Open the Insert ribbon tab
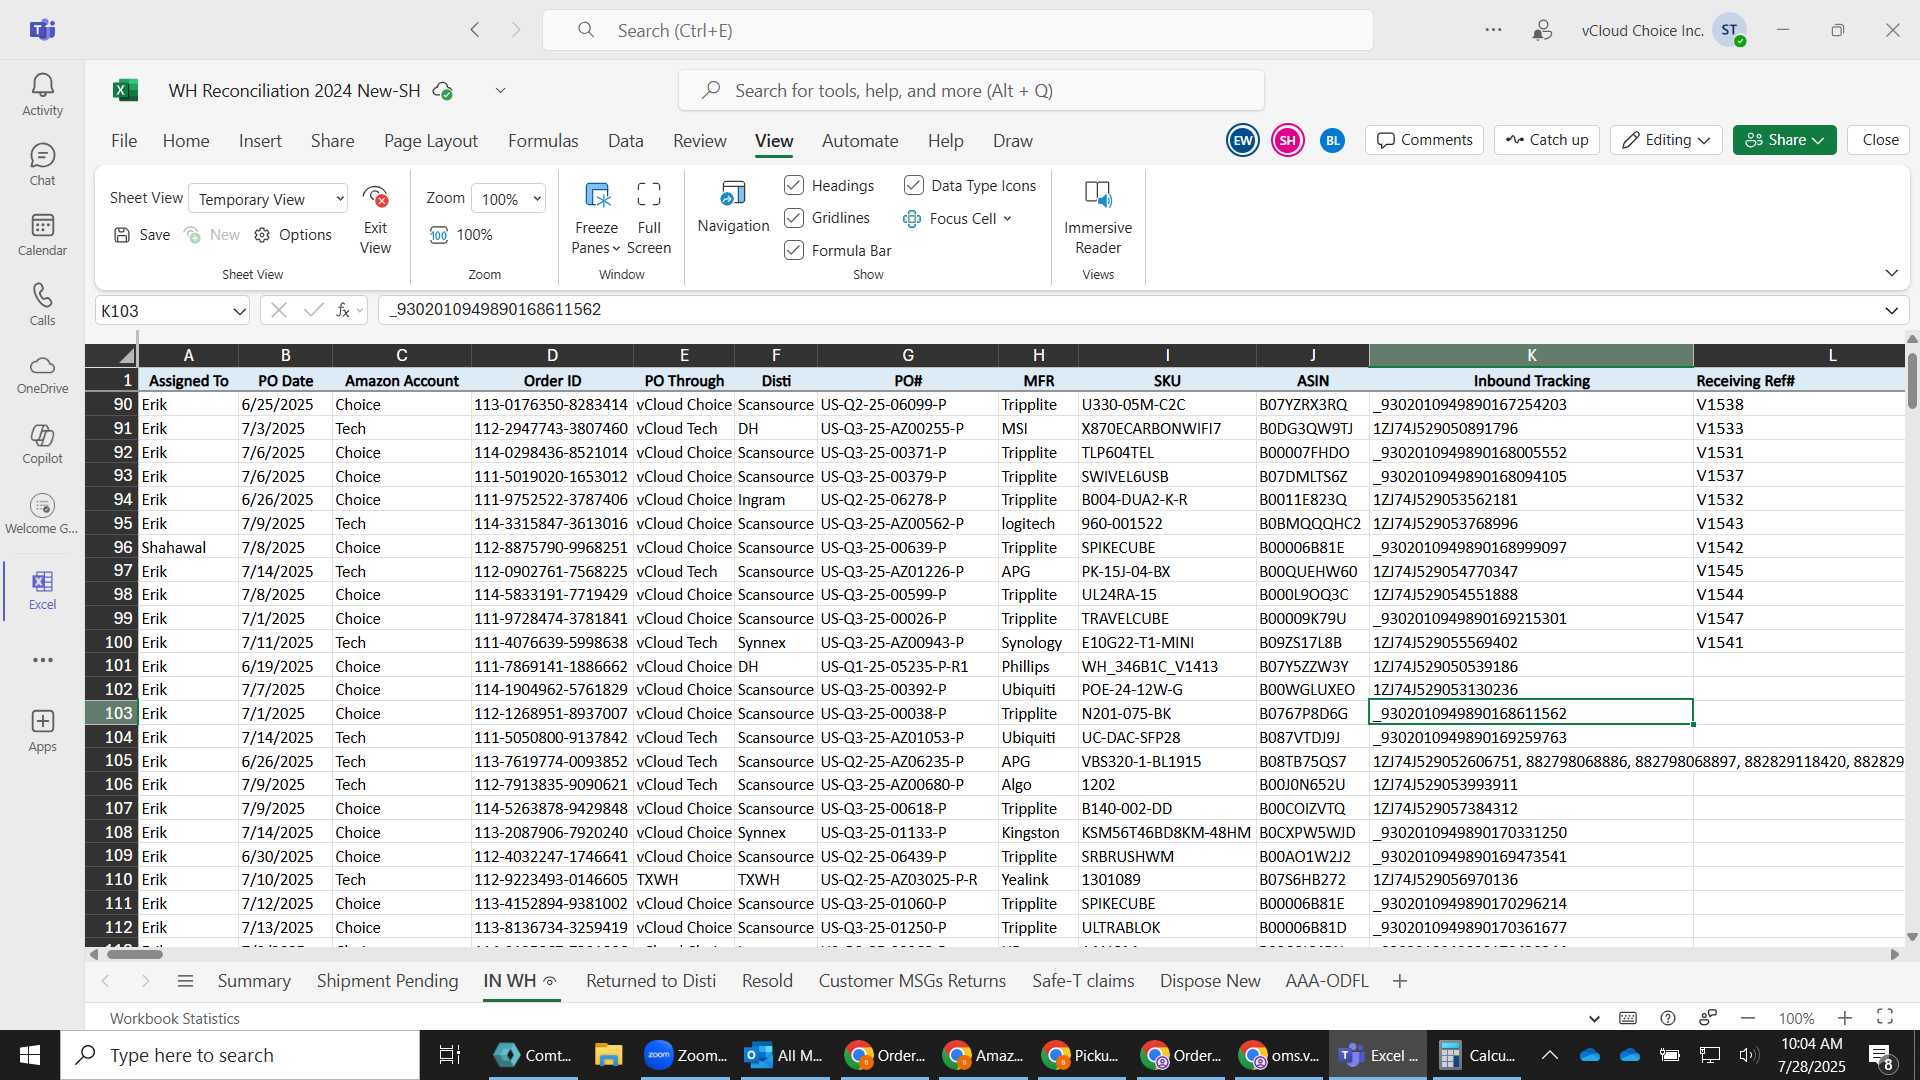1920x1080 pixels. click(x=260, y=141)
